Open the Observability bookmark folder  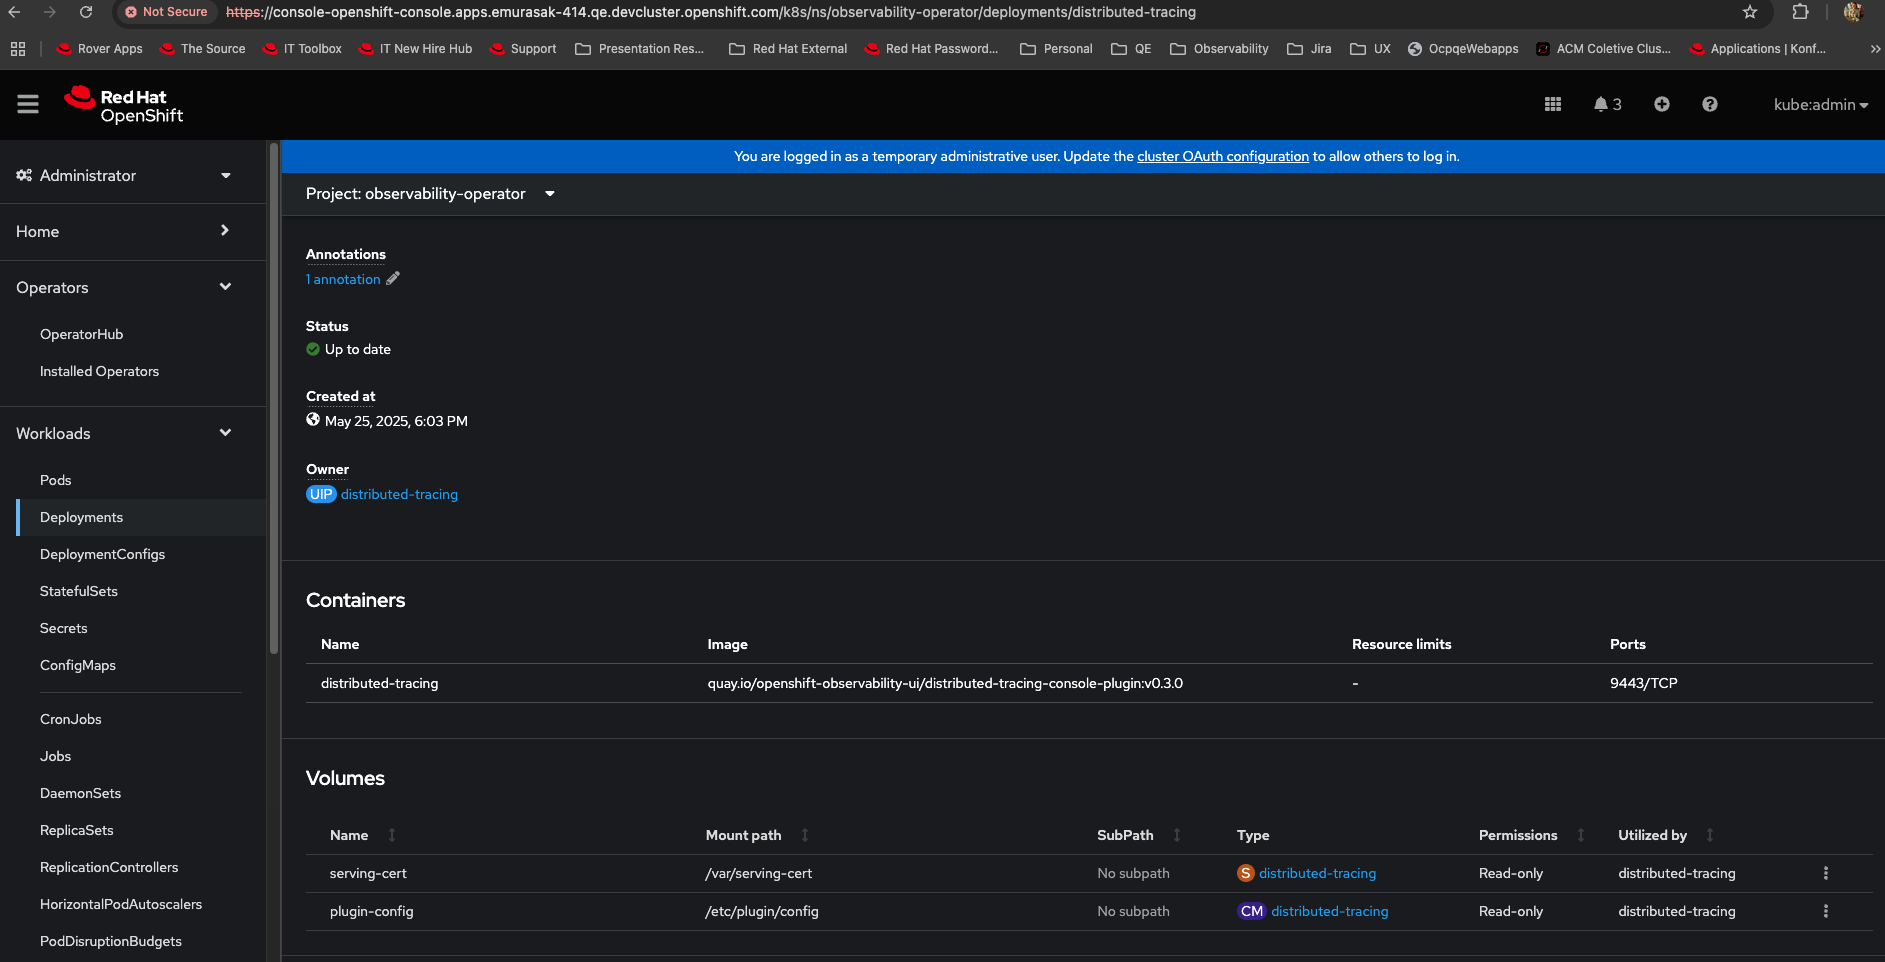(1219, 48)
